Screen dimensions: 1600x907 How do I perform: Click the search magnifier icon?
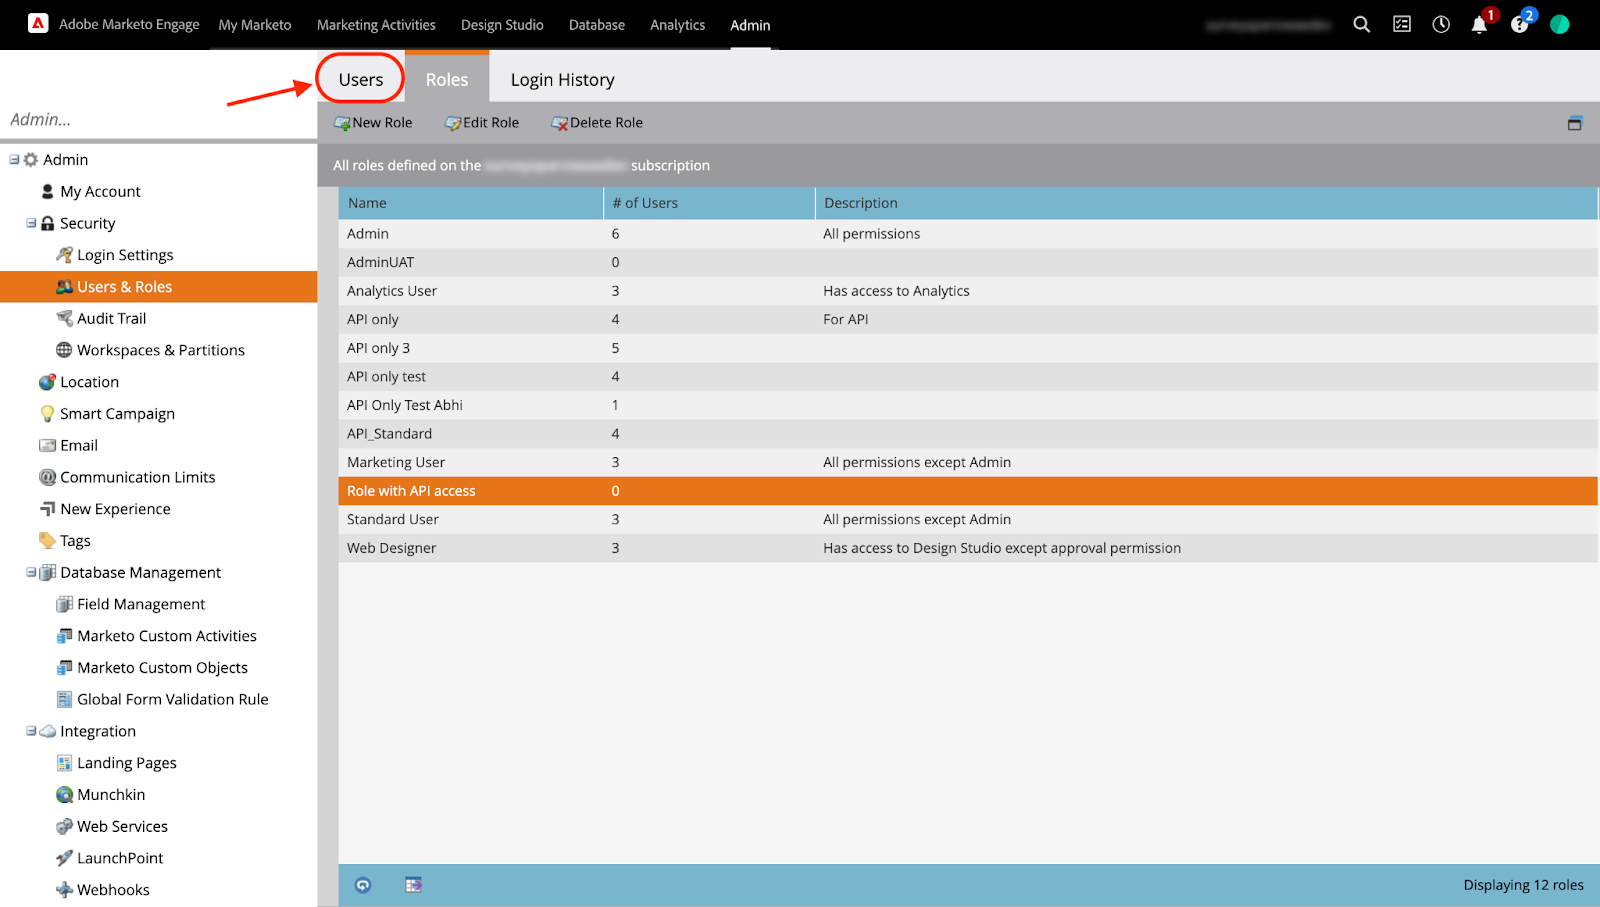(1361, 25)
